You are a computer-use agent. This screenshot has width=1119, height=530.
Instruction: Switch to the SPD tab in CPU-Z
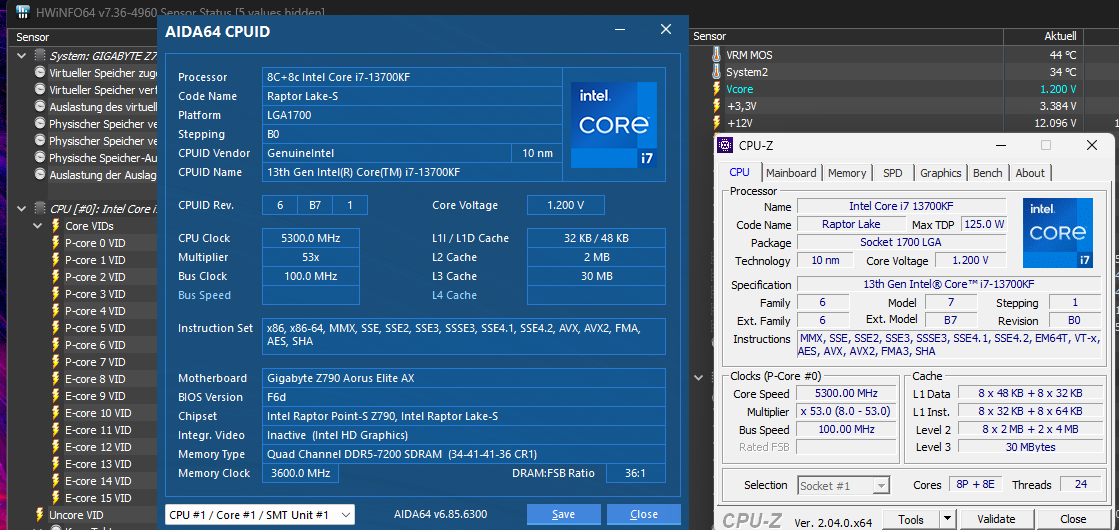pos(893,173)
